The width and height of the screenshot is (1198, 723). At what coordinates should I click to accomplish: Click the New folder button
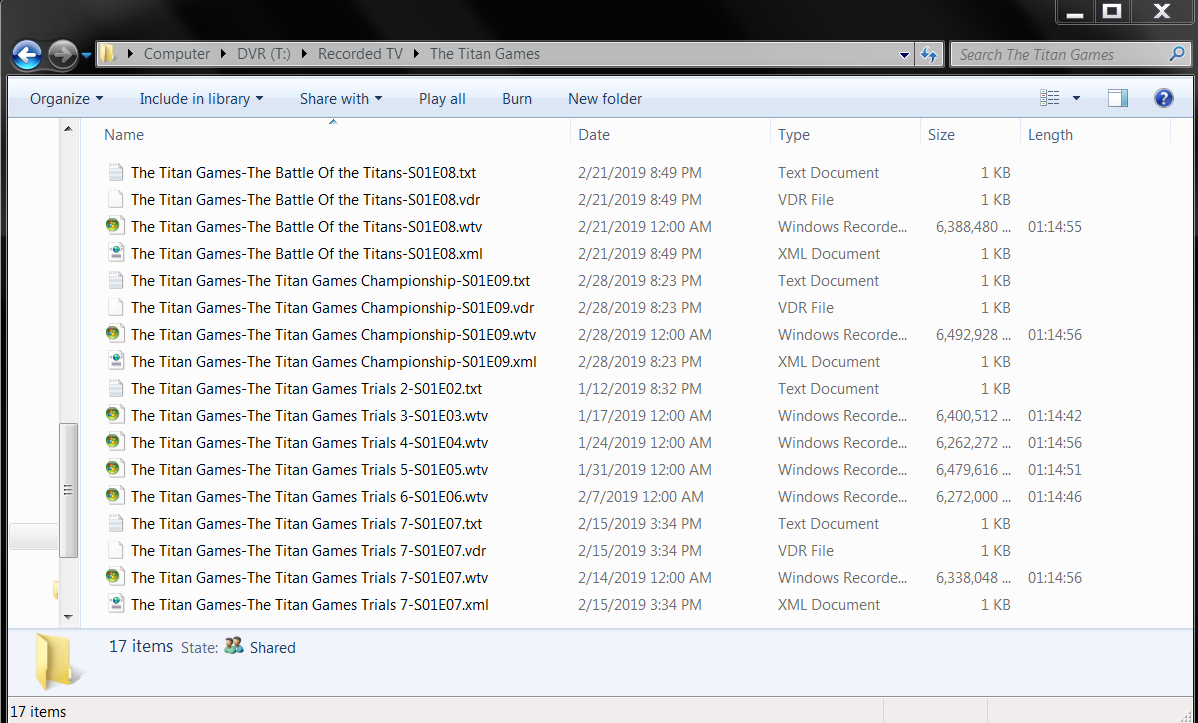tap(605, 98)
